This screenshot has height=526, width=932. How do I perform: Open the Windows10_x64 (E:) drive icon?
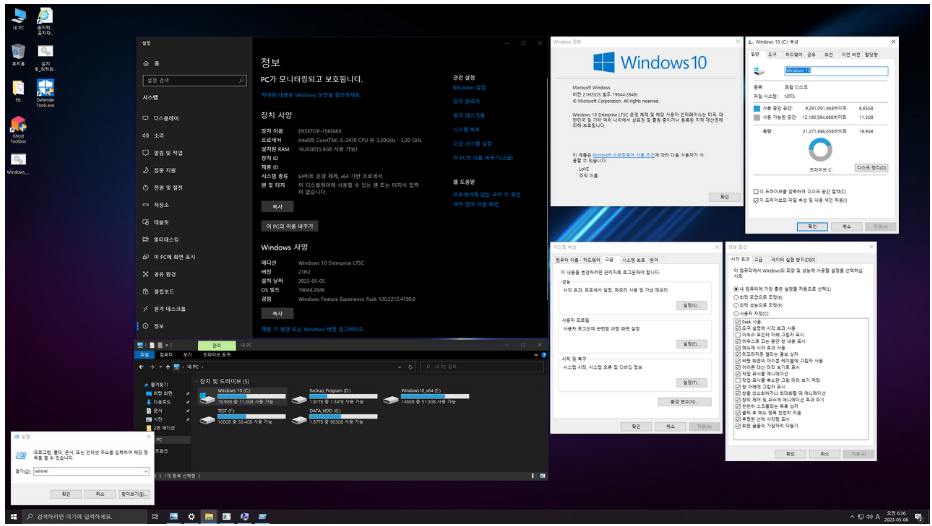[x=391, y=398]
